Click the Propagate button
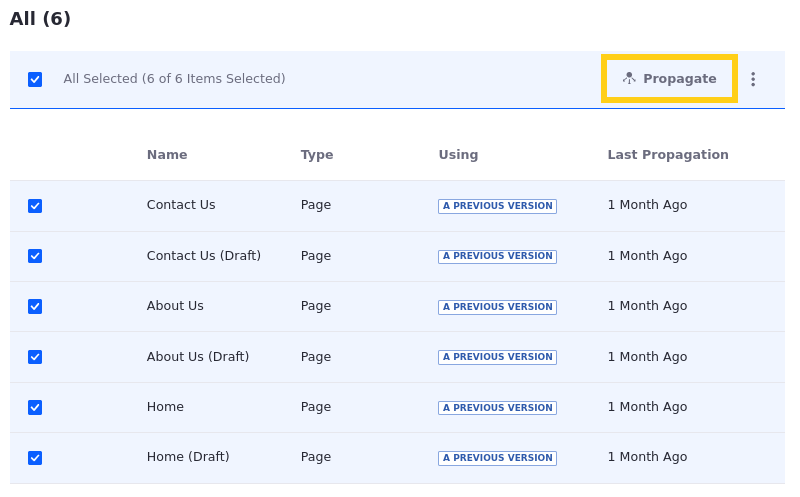 (669, 79)
